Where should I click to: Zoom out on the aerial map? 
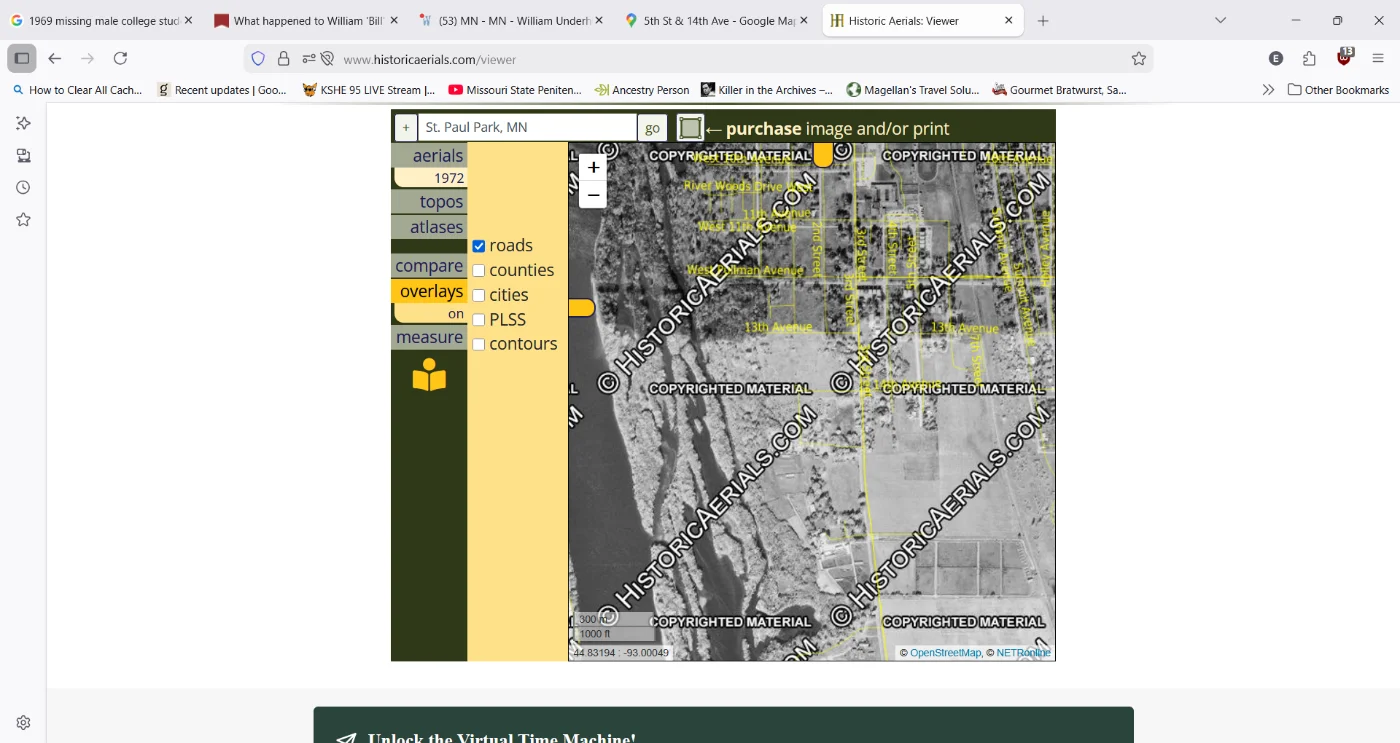pyautogui.click(x=593, y=195)
